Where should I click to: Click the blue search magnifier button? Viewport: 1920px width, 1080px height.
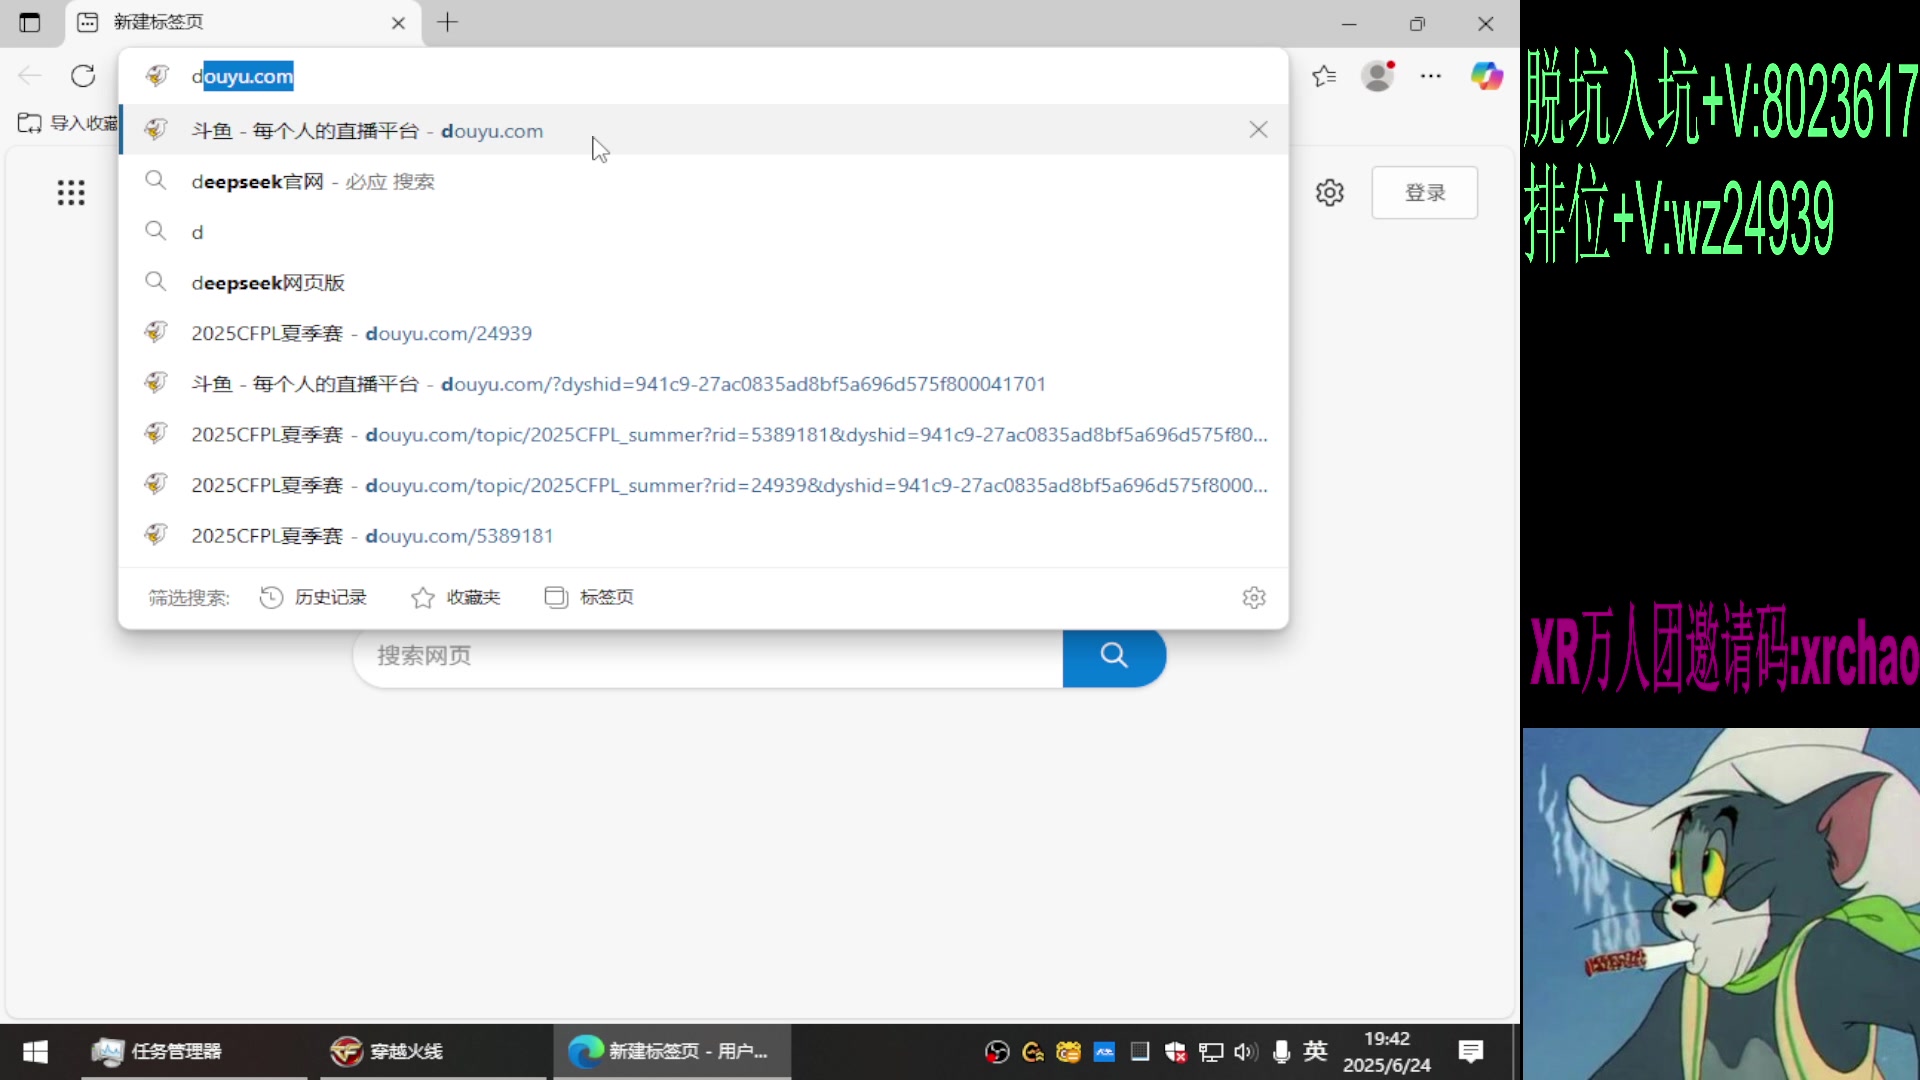pos(1114,656)
